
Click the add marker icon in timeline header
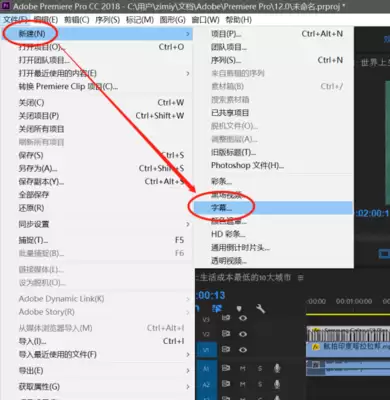239,309
